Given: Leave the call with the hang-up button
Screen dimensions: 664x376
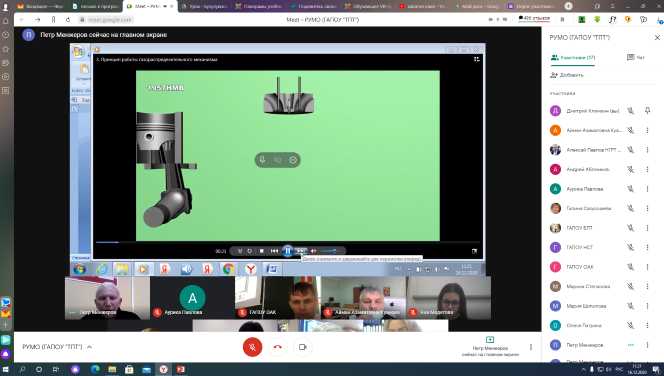Looking at the screenshot, I should (x=277, y=347).
